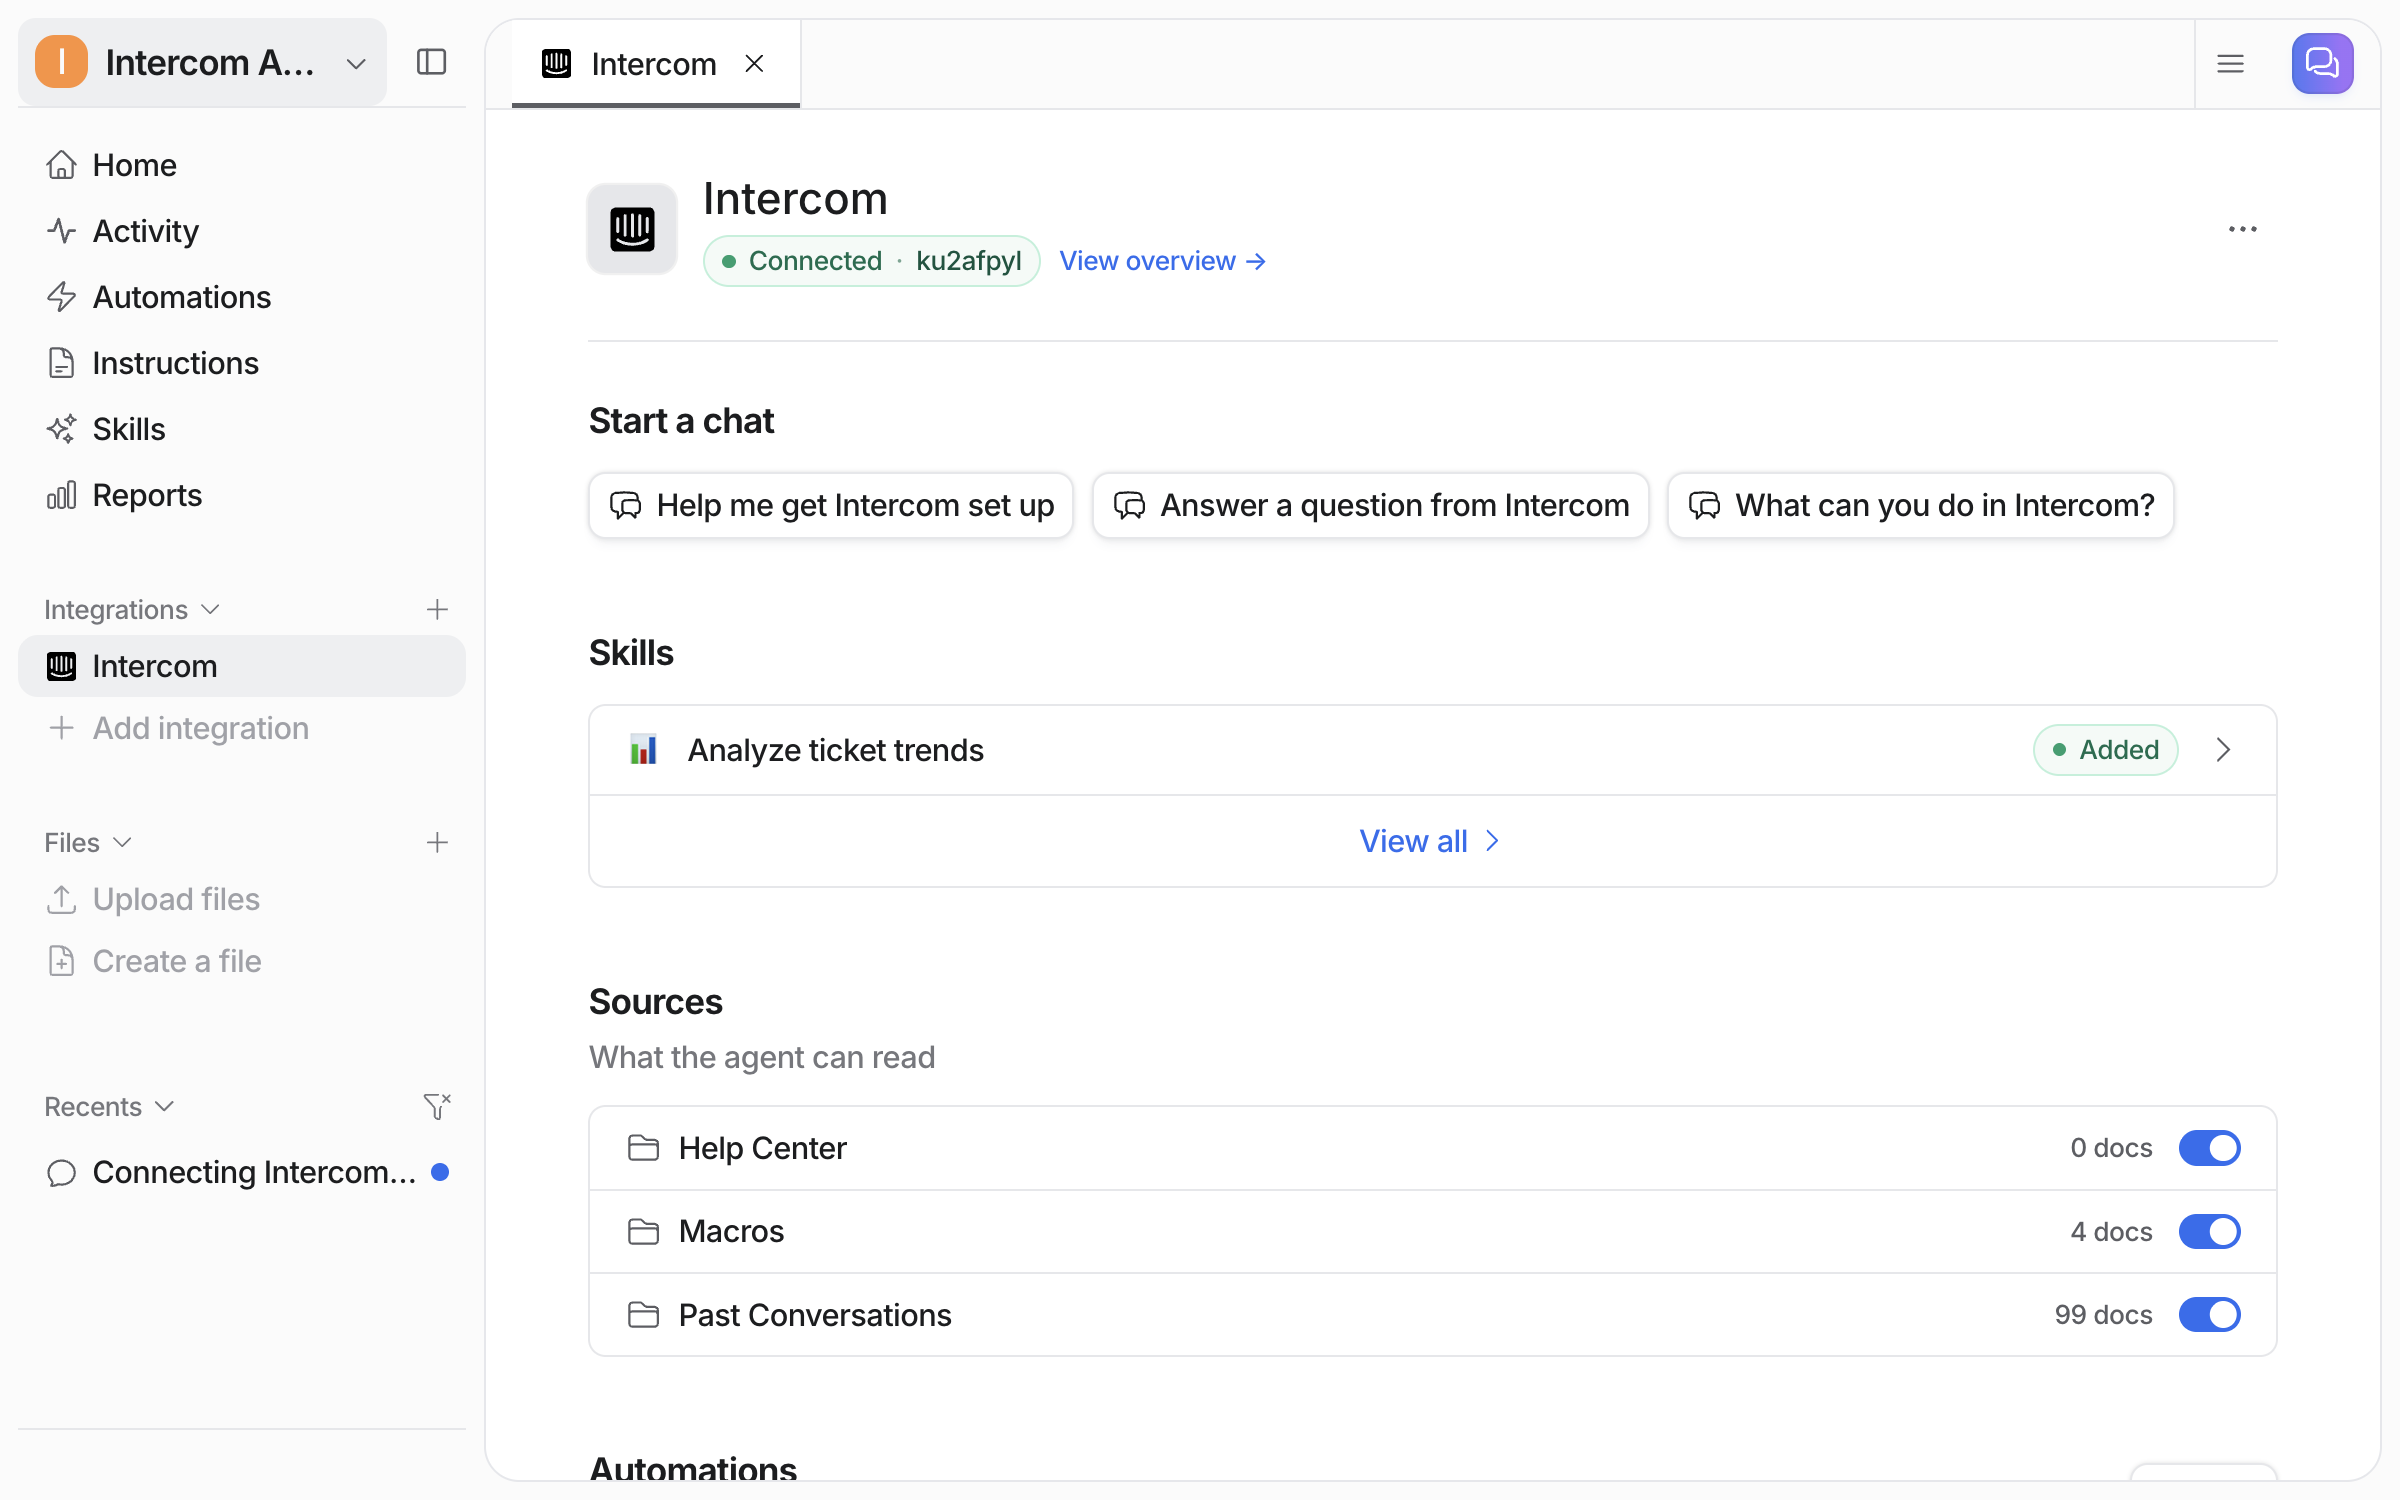Click the orange workspace avatar icon
2400x1500 pixels.
(62, 62)
